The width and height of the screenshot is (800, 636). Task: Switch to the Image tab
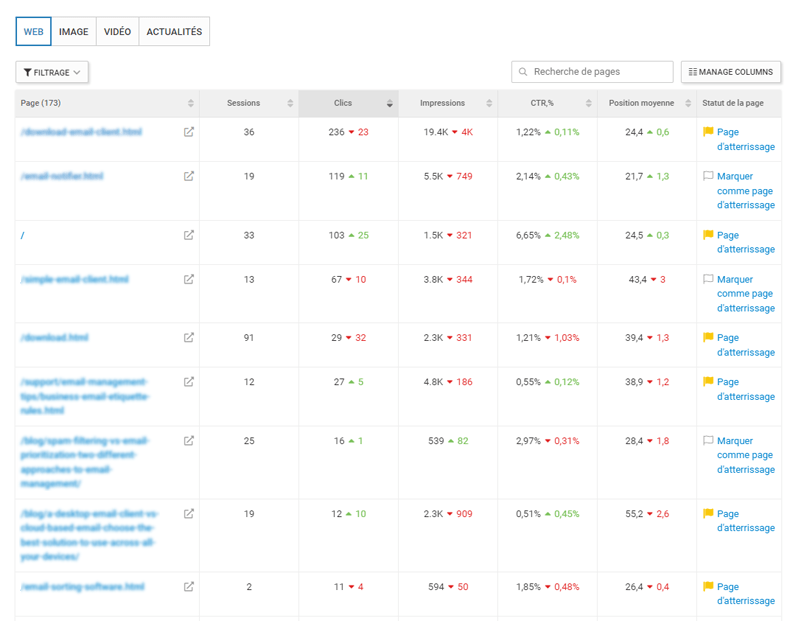73,32
